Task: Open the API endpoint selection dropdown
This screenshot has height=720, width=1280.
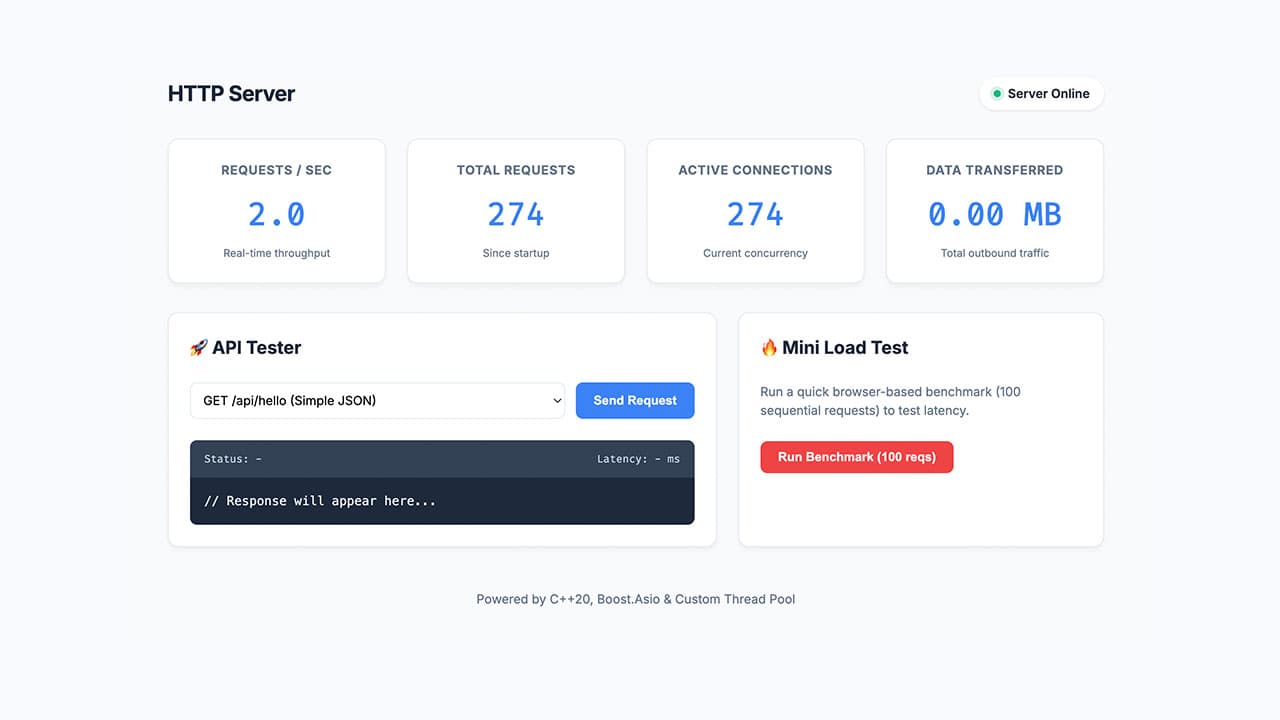Action: [x=377, y=400]
